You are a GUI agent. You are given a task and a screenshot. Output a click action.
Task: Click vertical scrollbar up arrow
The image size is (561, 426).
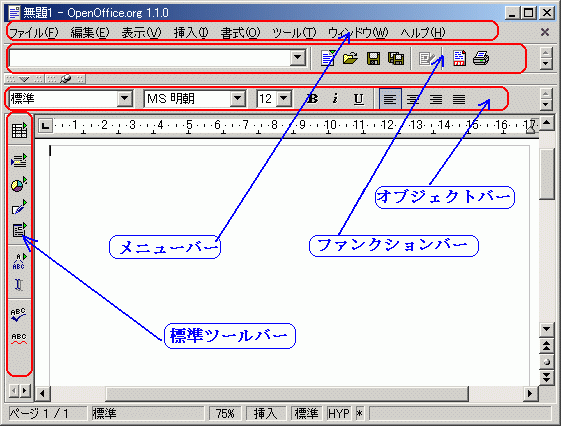(x=546, y=123)
